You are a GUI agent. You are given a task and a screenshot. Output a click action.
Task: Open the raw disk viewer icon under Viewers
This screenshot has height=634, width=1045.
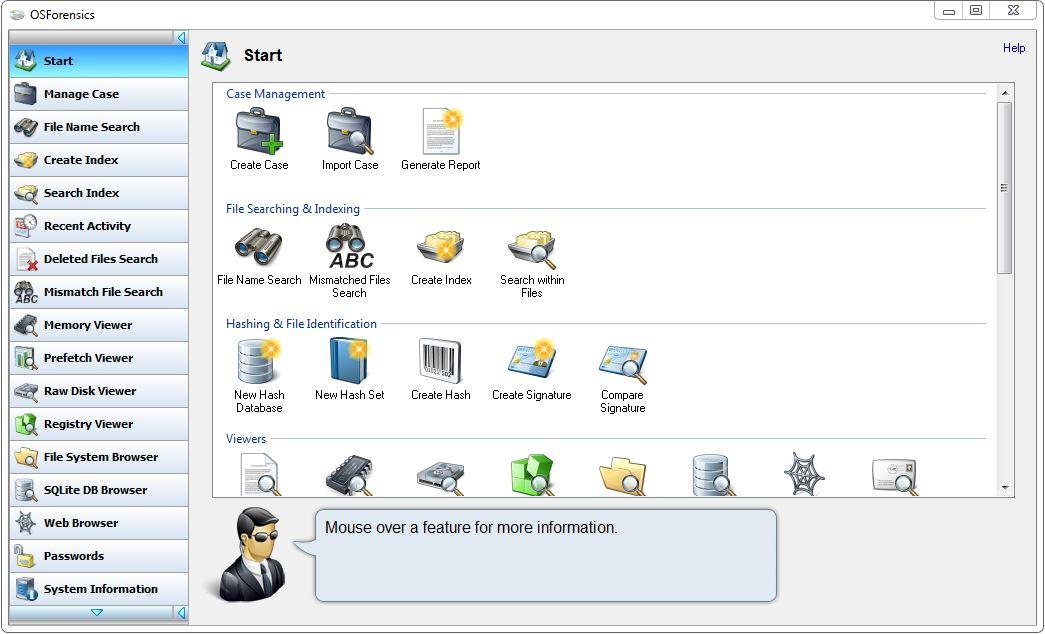(440, 477)
